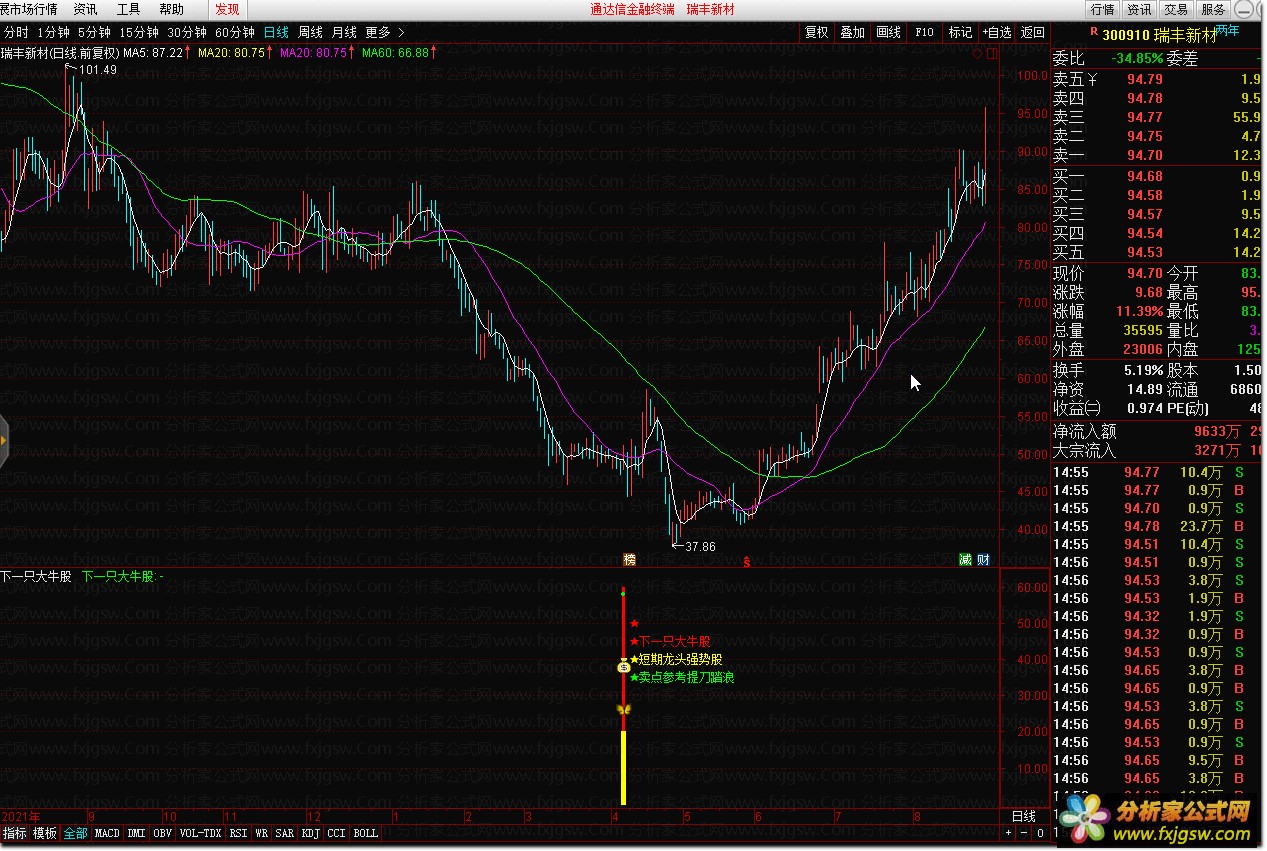Switch to the 60分钟 period
Viewport: 1267px width, 851px height.
pyautogui.click(x=236, y=32)
